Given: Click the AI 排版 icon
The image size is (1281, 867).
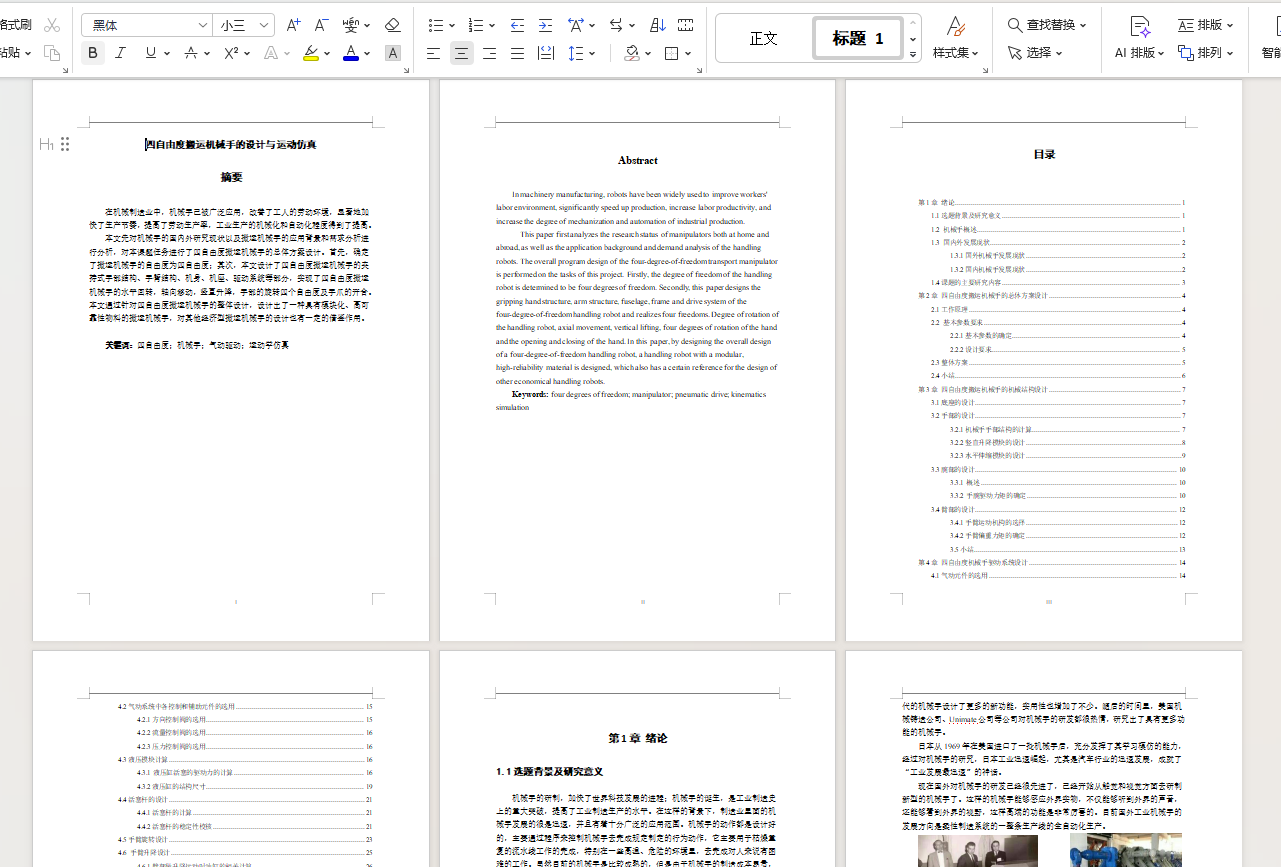Looking at the screenshot, I should (x=1139, y=25).
